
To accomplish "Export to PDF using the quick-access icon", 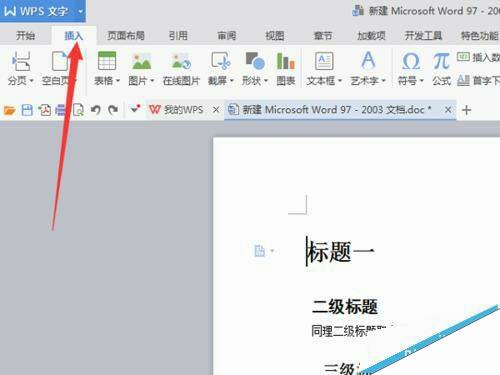I will [x=45, y=110].
